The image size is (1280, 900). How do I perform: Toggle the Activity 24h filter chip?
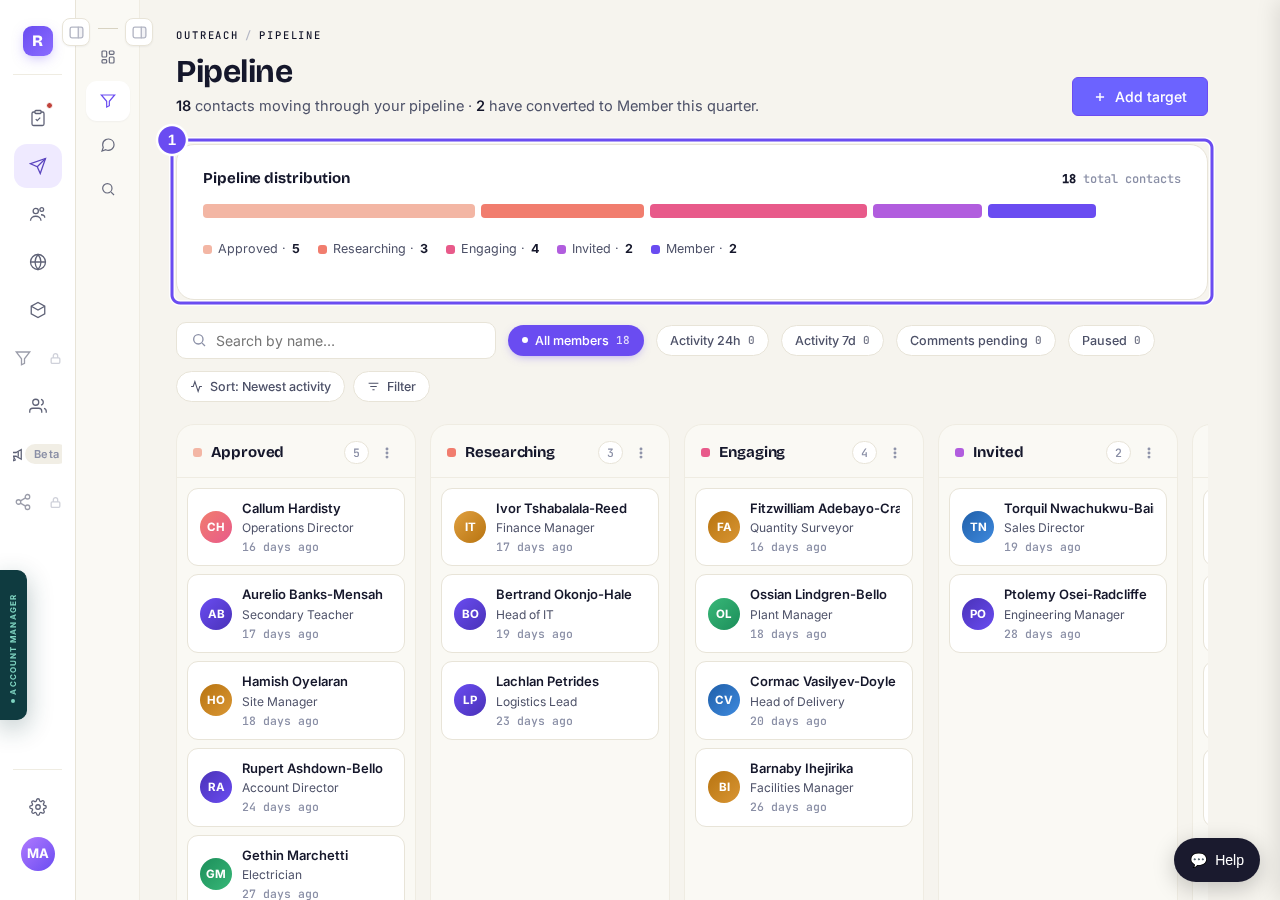click(x=712, y=341)
